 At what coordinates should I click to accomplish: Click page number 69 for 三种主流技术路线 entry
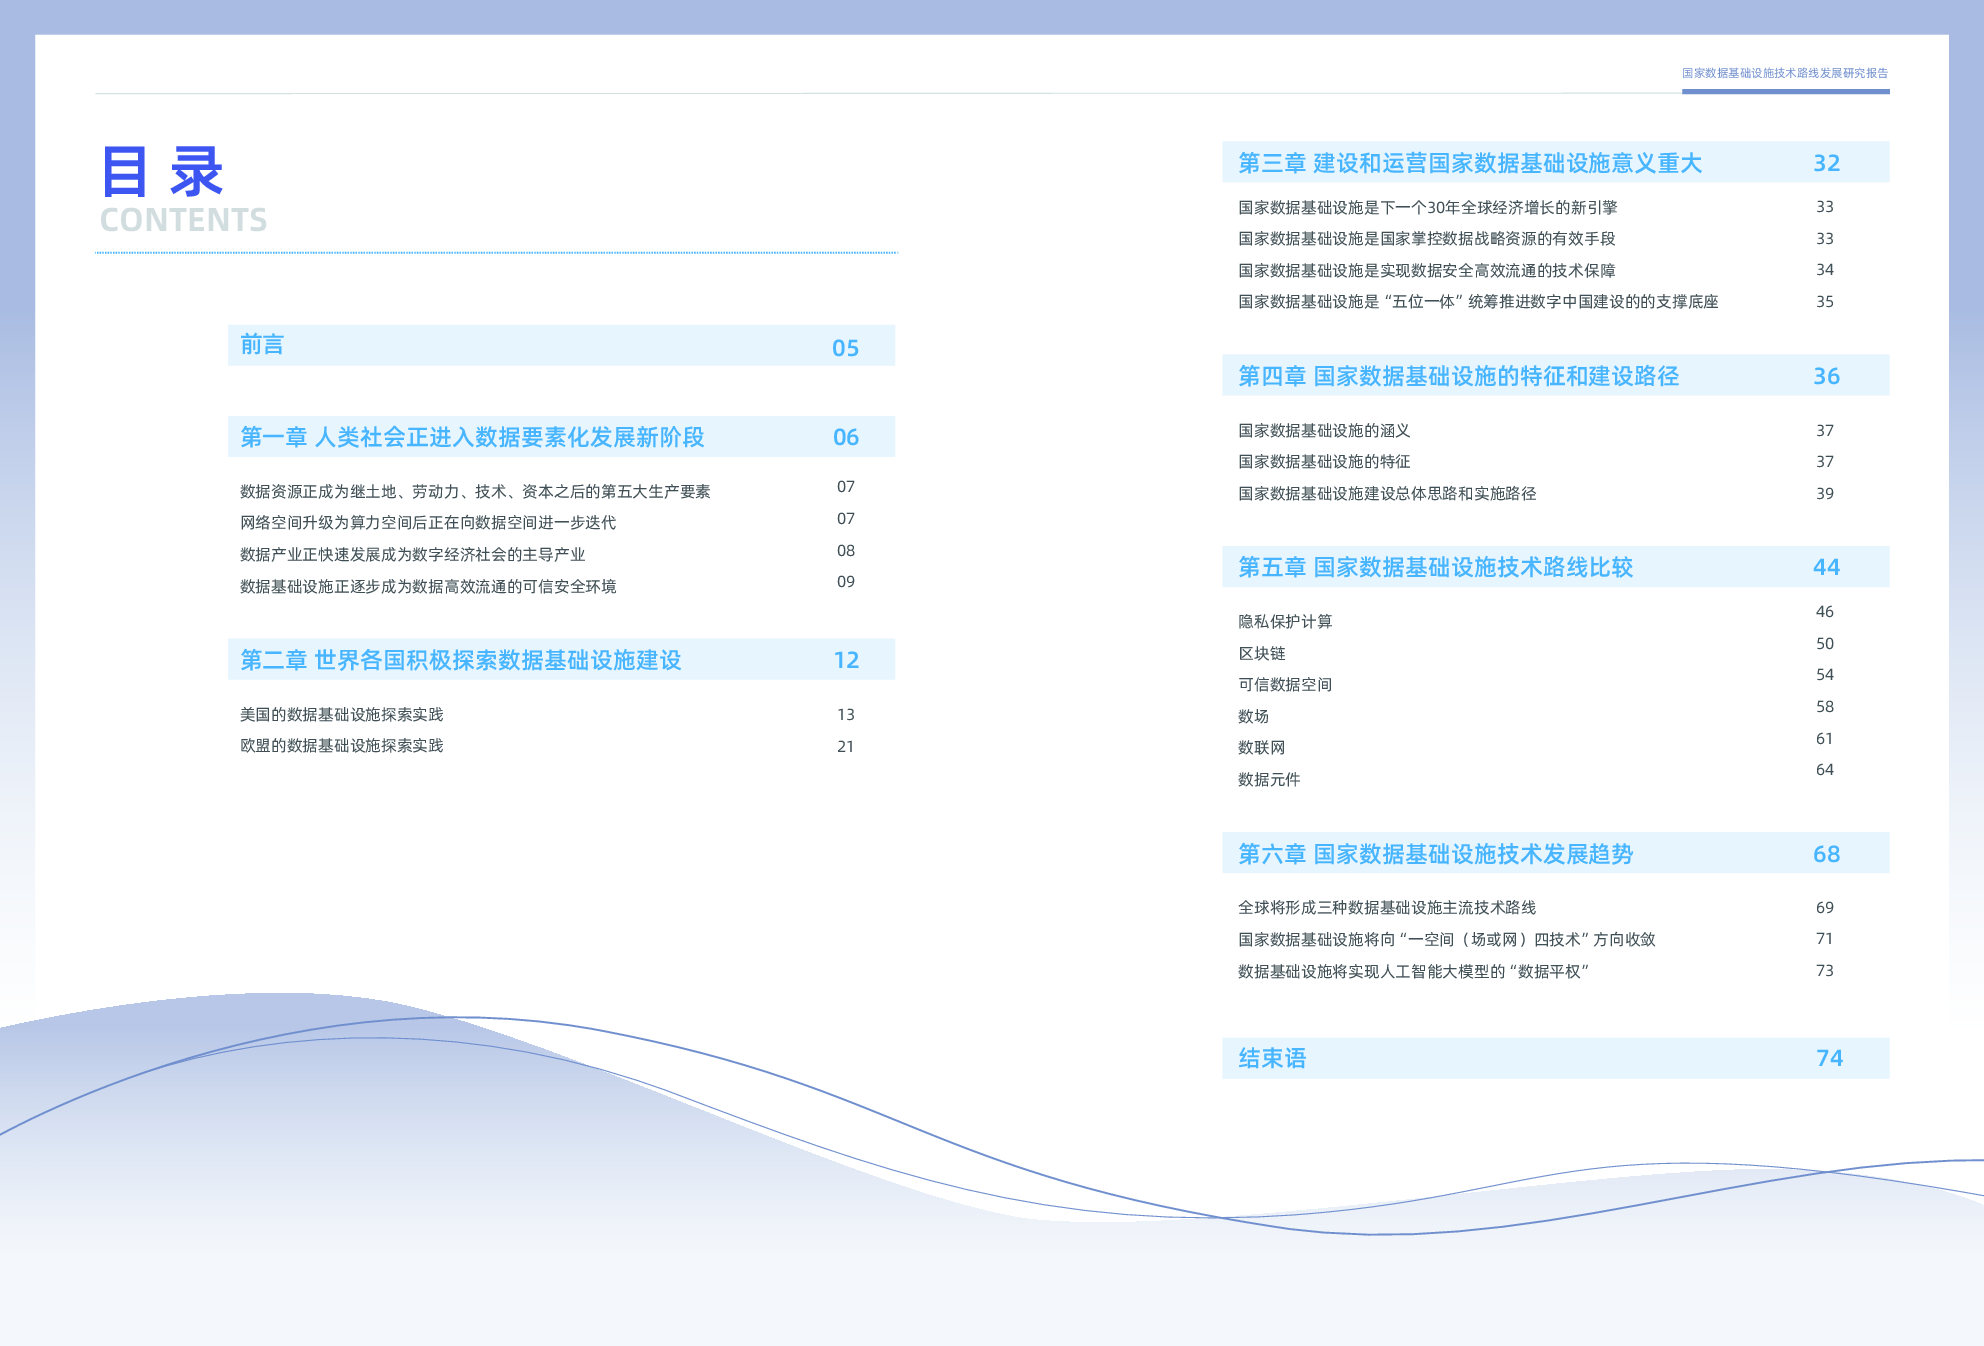(1825, 907)
